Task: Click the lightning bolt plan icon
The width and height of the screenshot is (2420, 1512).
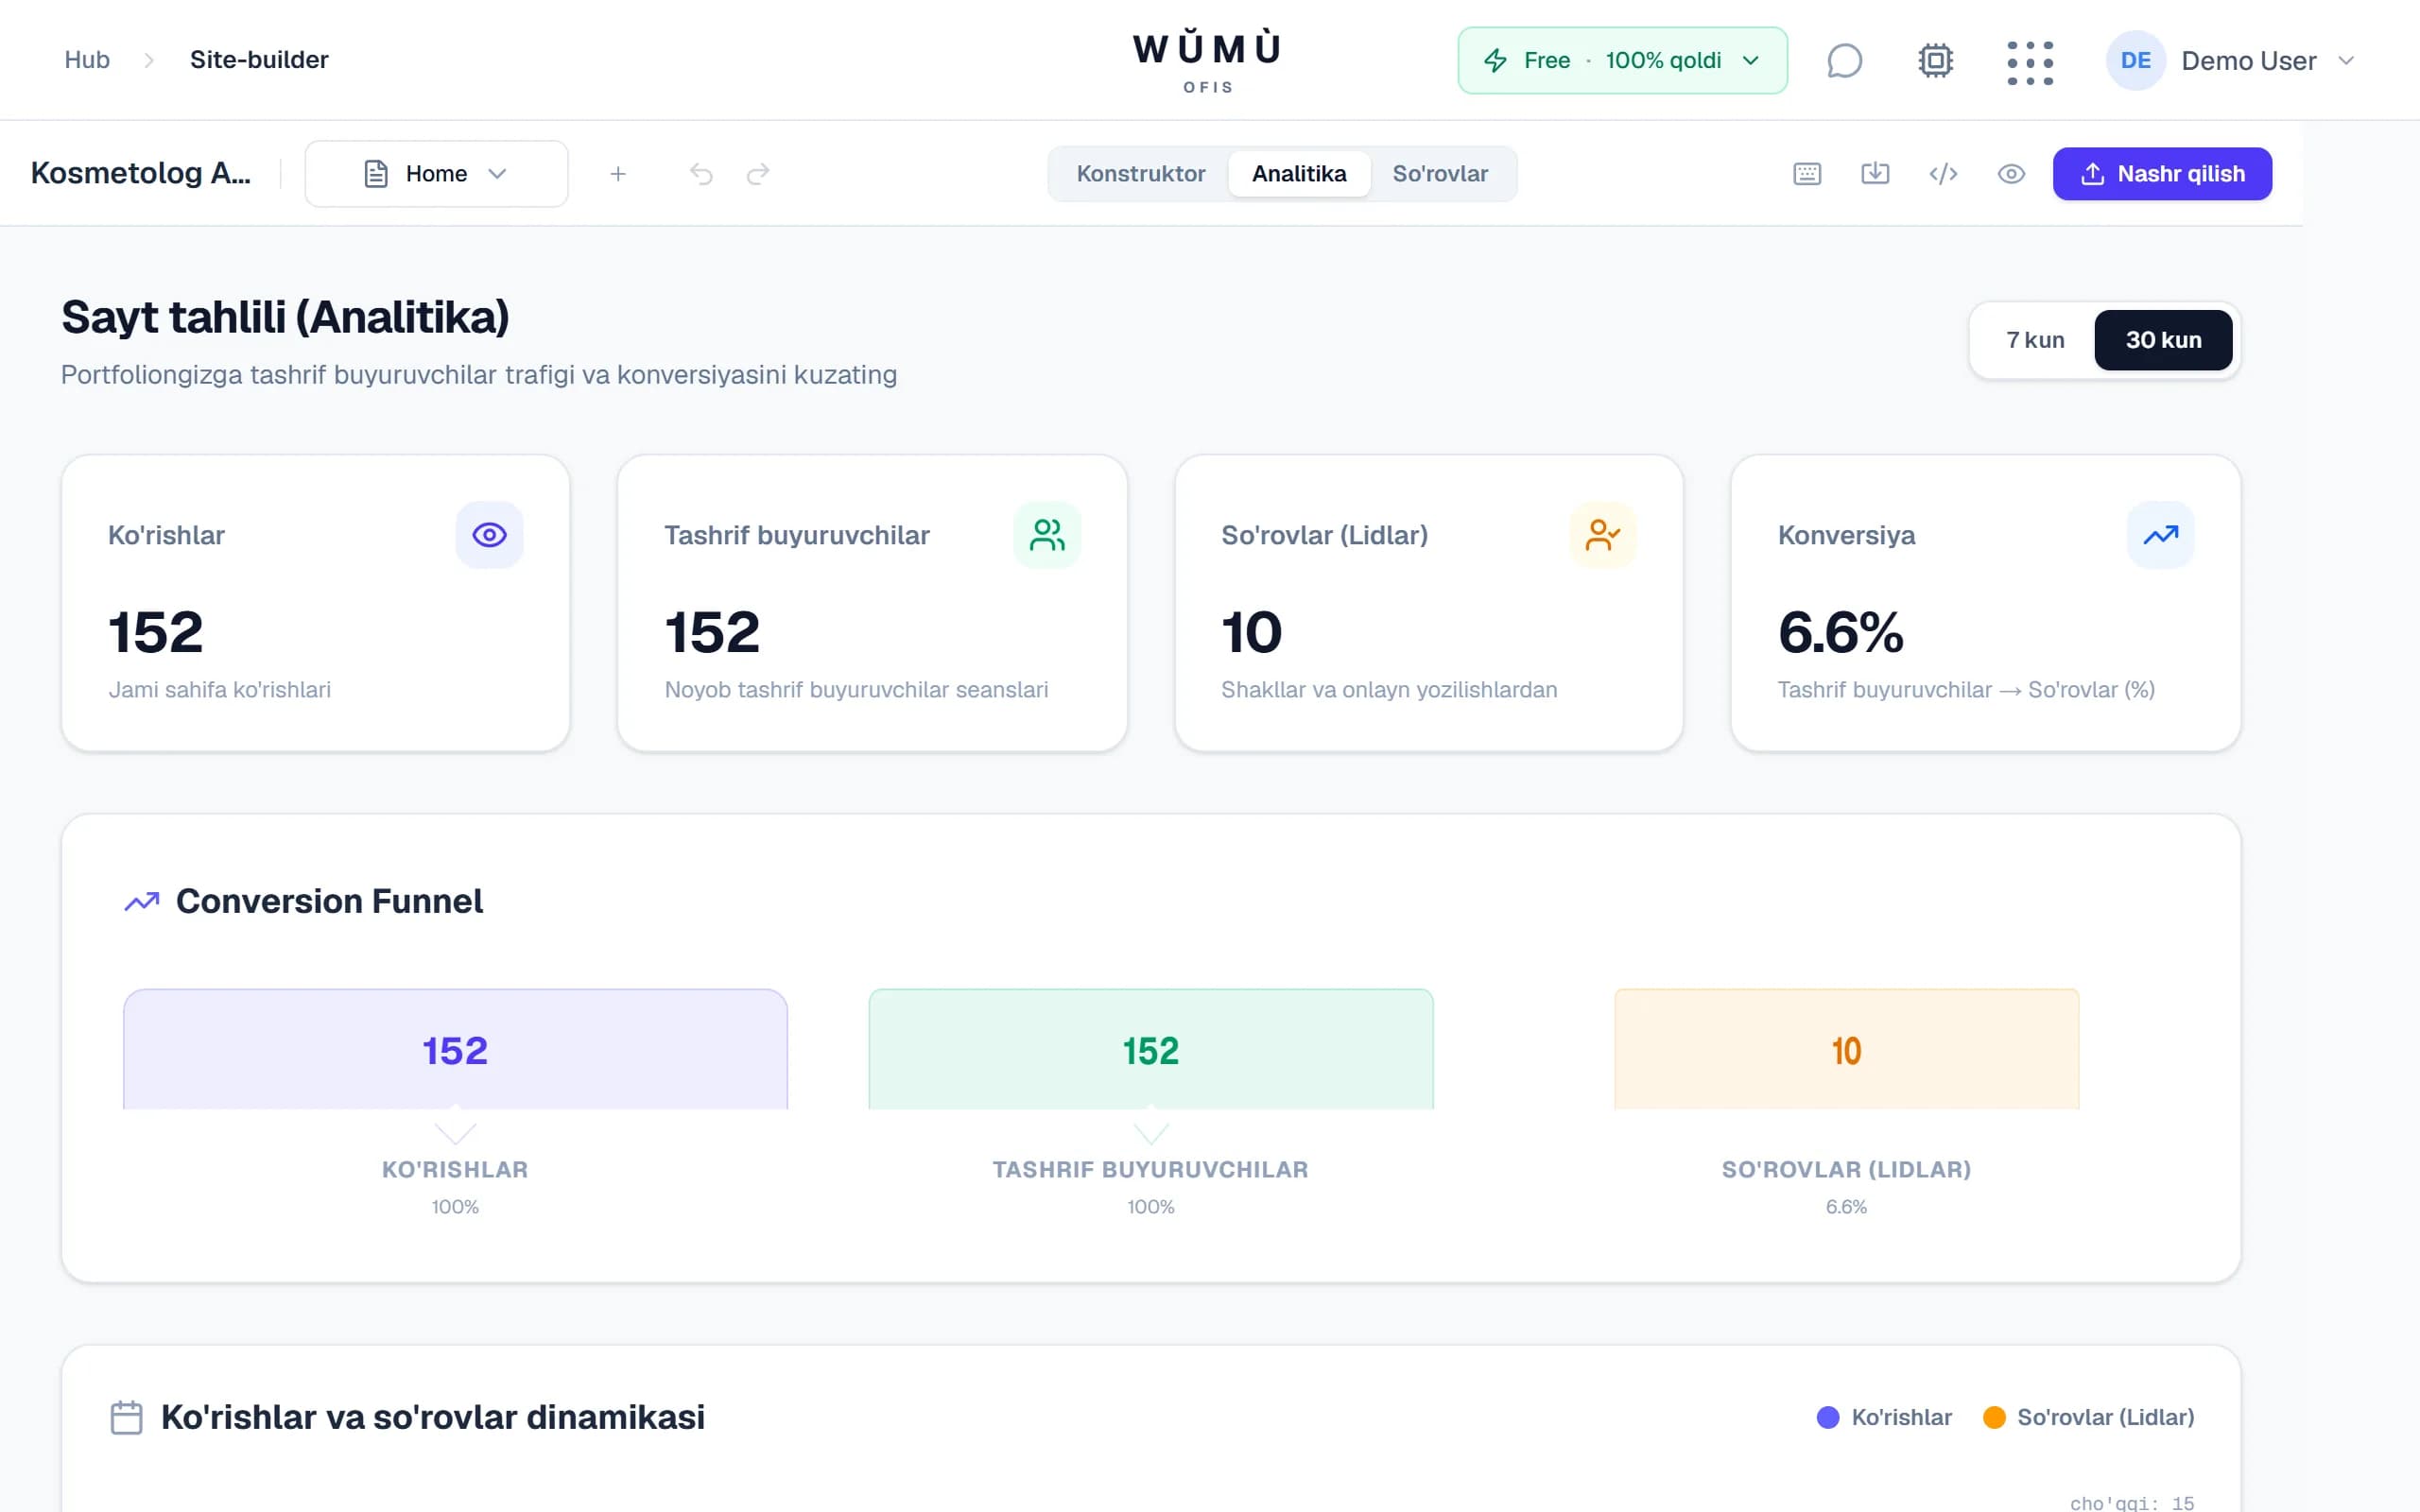Action: point(1495,60)
